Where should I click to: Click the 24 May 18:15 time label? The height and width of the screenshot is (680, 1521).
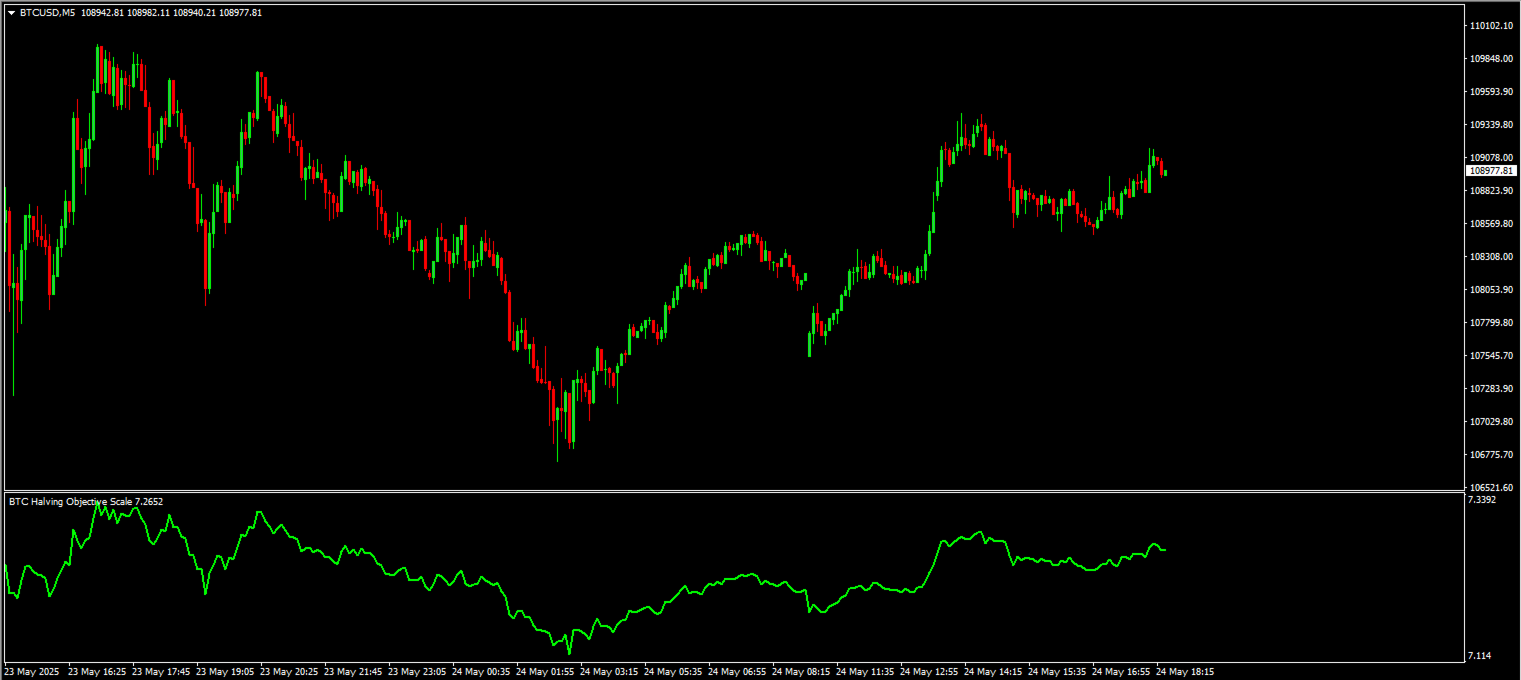(1187, 671)
